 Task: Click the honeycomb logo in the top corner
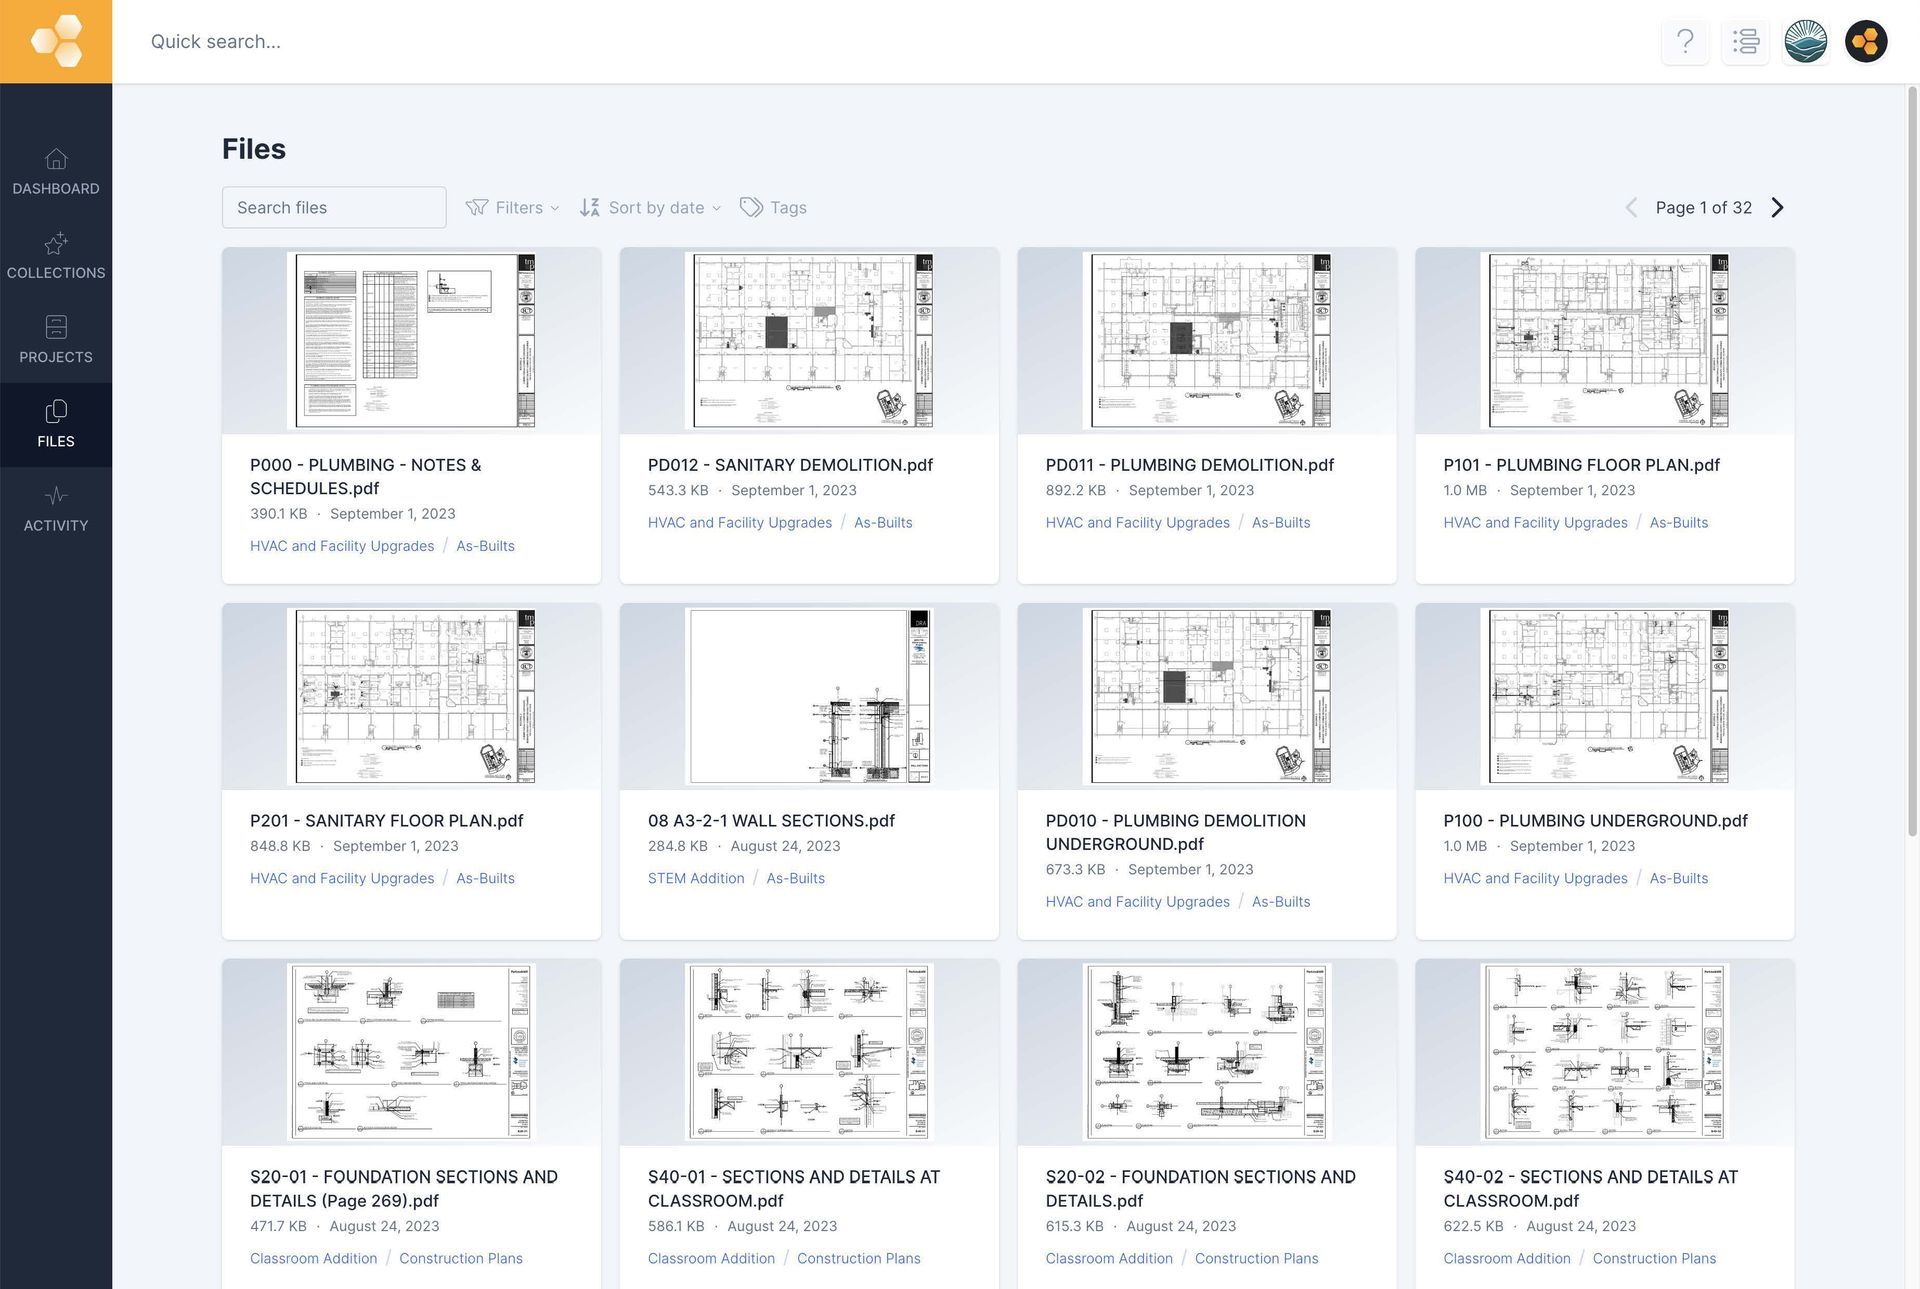(x=56, y=41)
